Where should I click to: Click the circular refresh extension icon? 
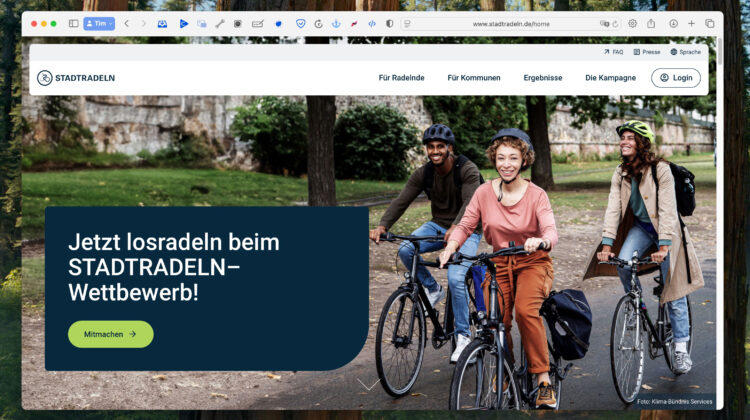318,23
